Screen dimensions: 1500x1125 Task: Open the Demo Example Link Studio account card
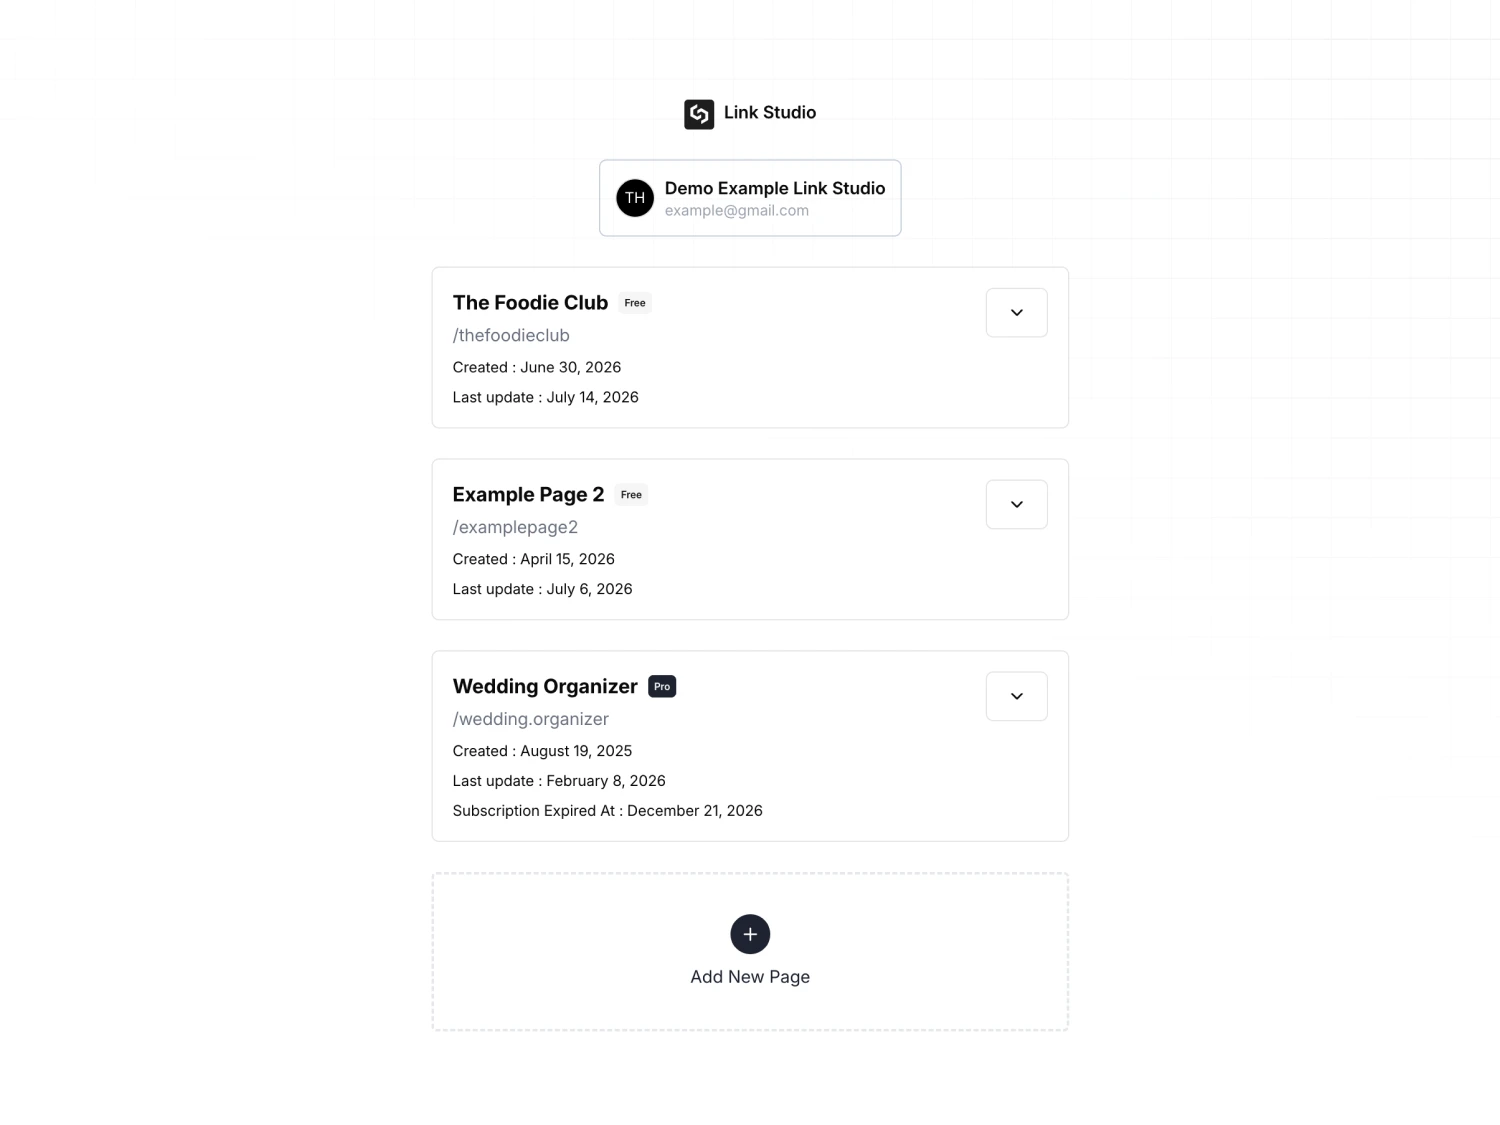(750, 198)
